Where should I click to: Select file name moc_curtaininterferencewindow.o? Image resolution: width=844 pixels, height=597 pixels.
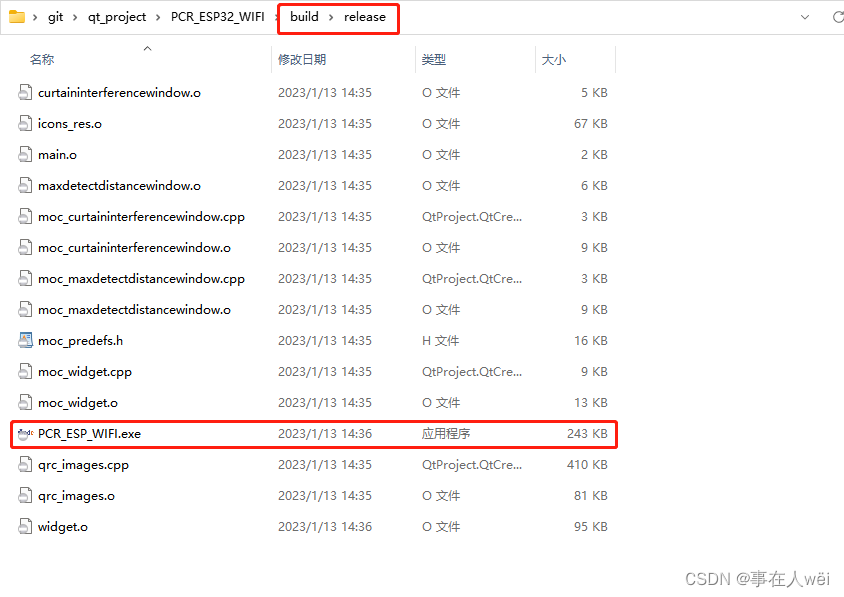[x=134, y=248]
